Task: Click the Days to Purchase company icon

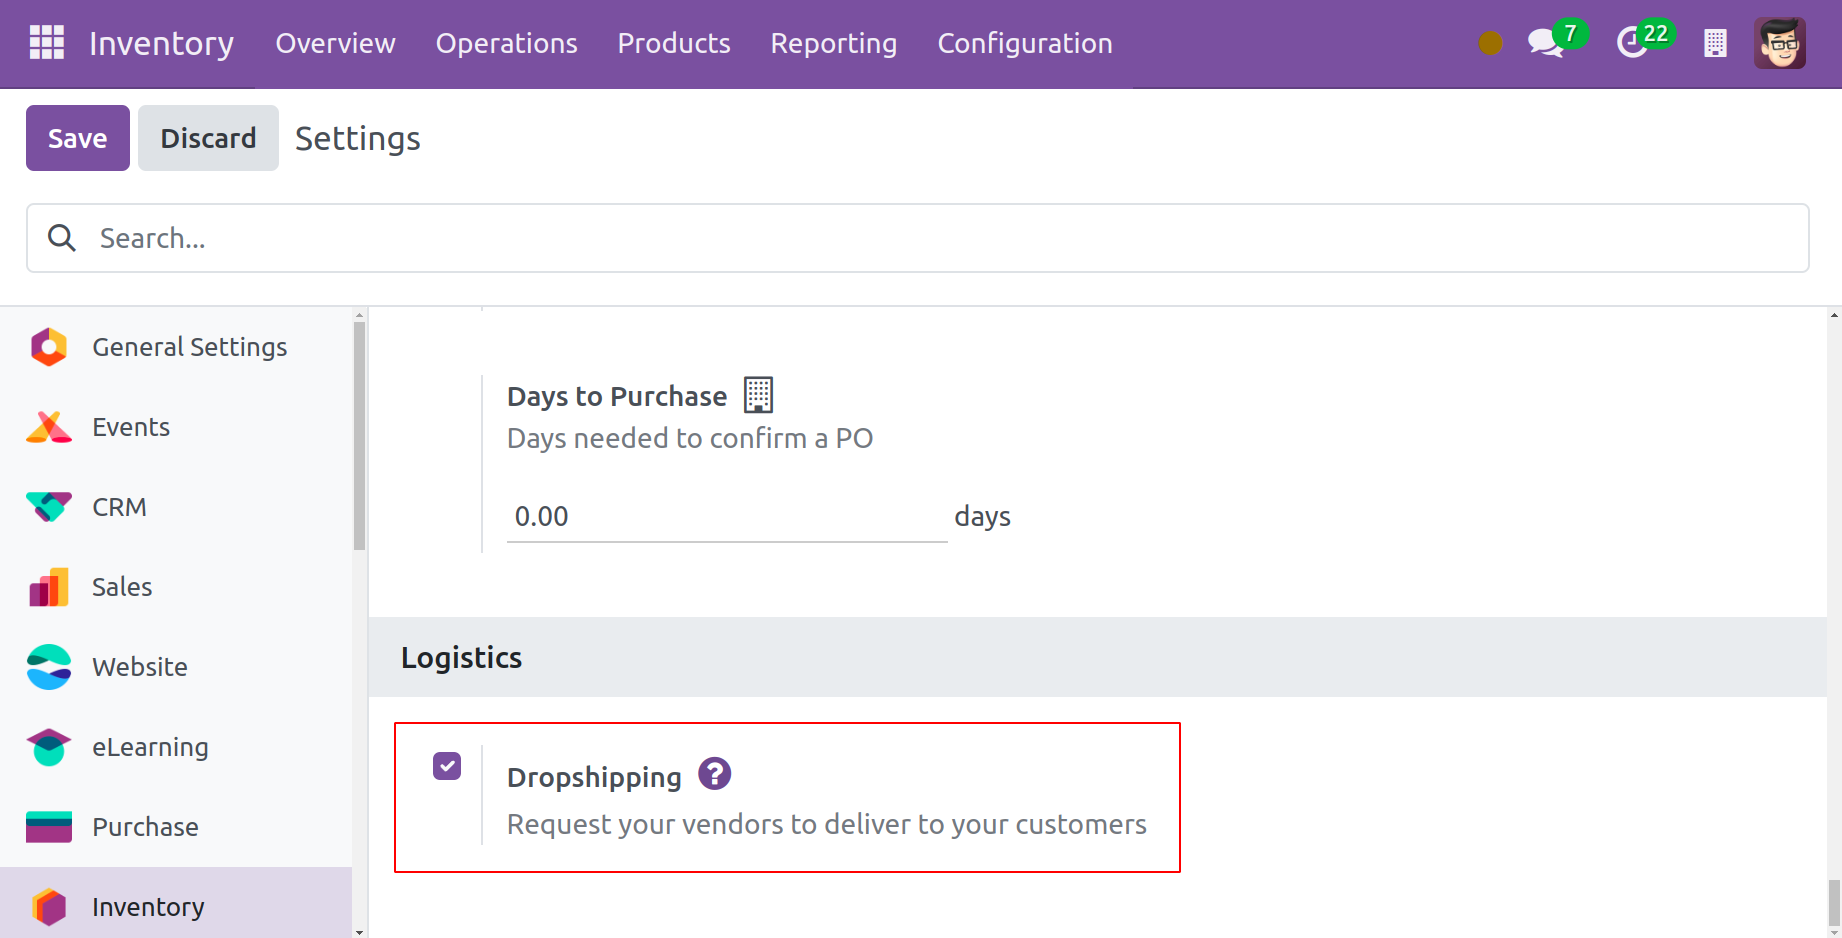Action: tap(758, 395)
